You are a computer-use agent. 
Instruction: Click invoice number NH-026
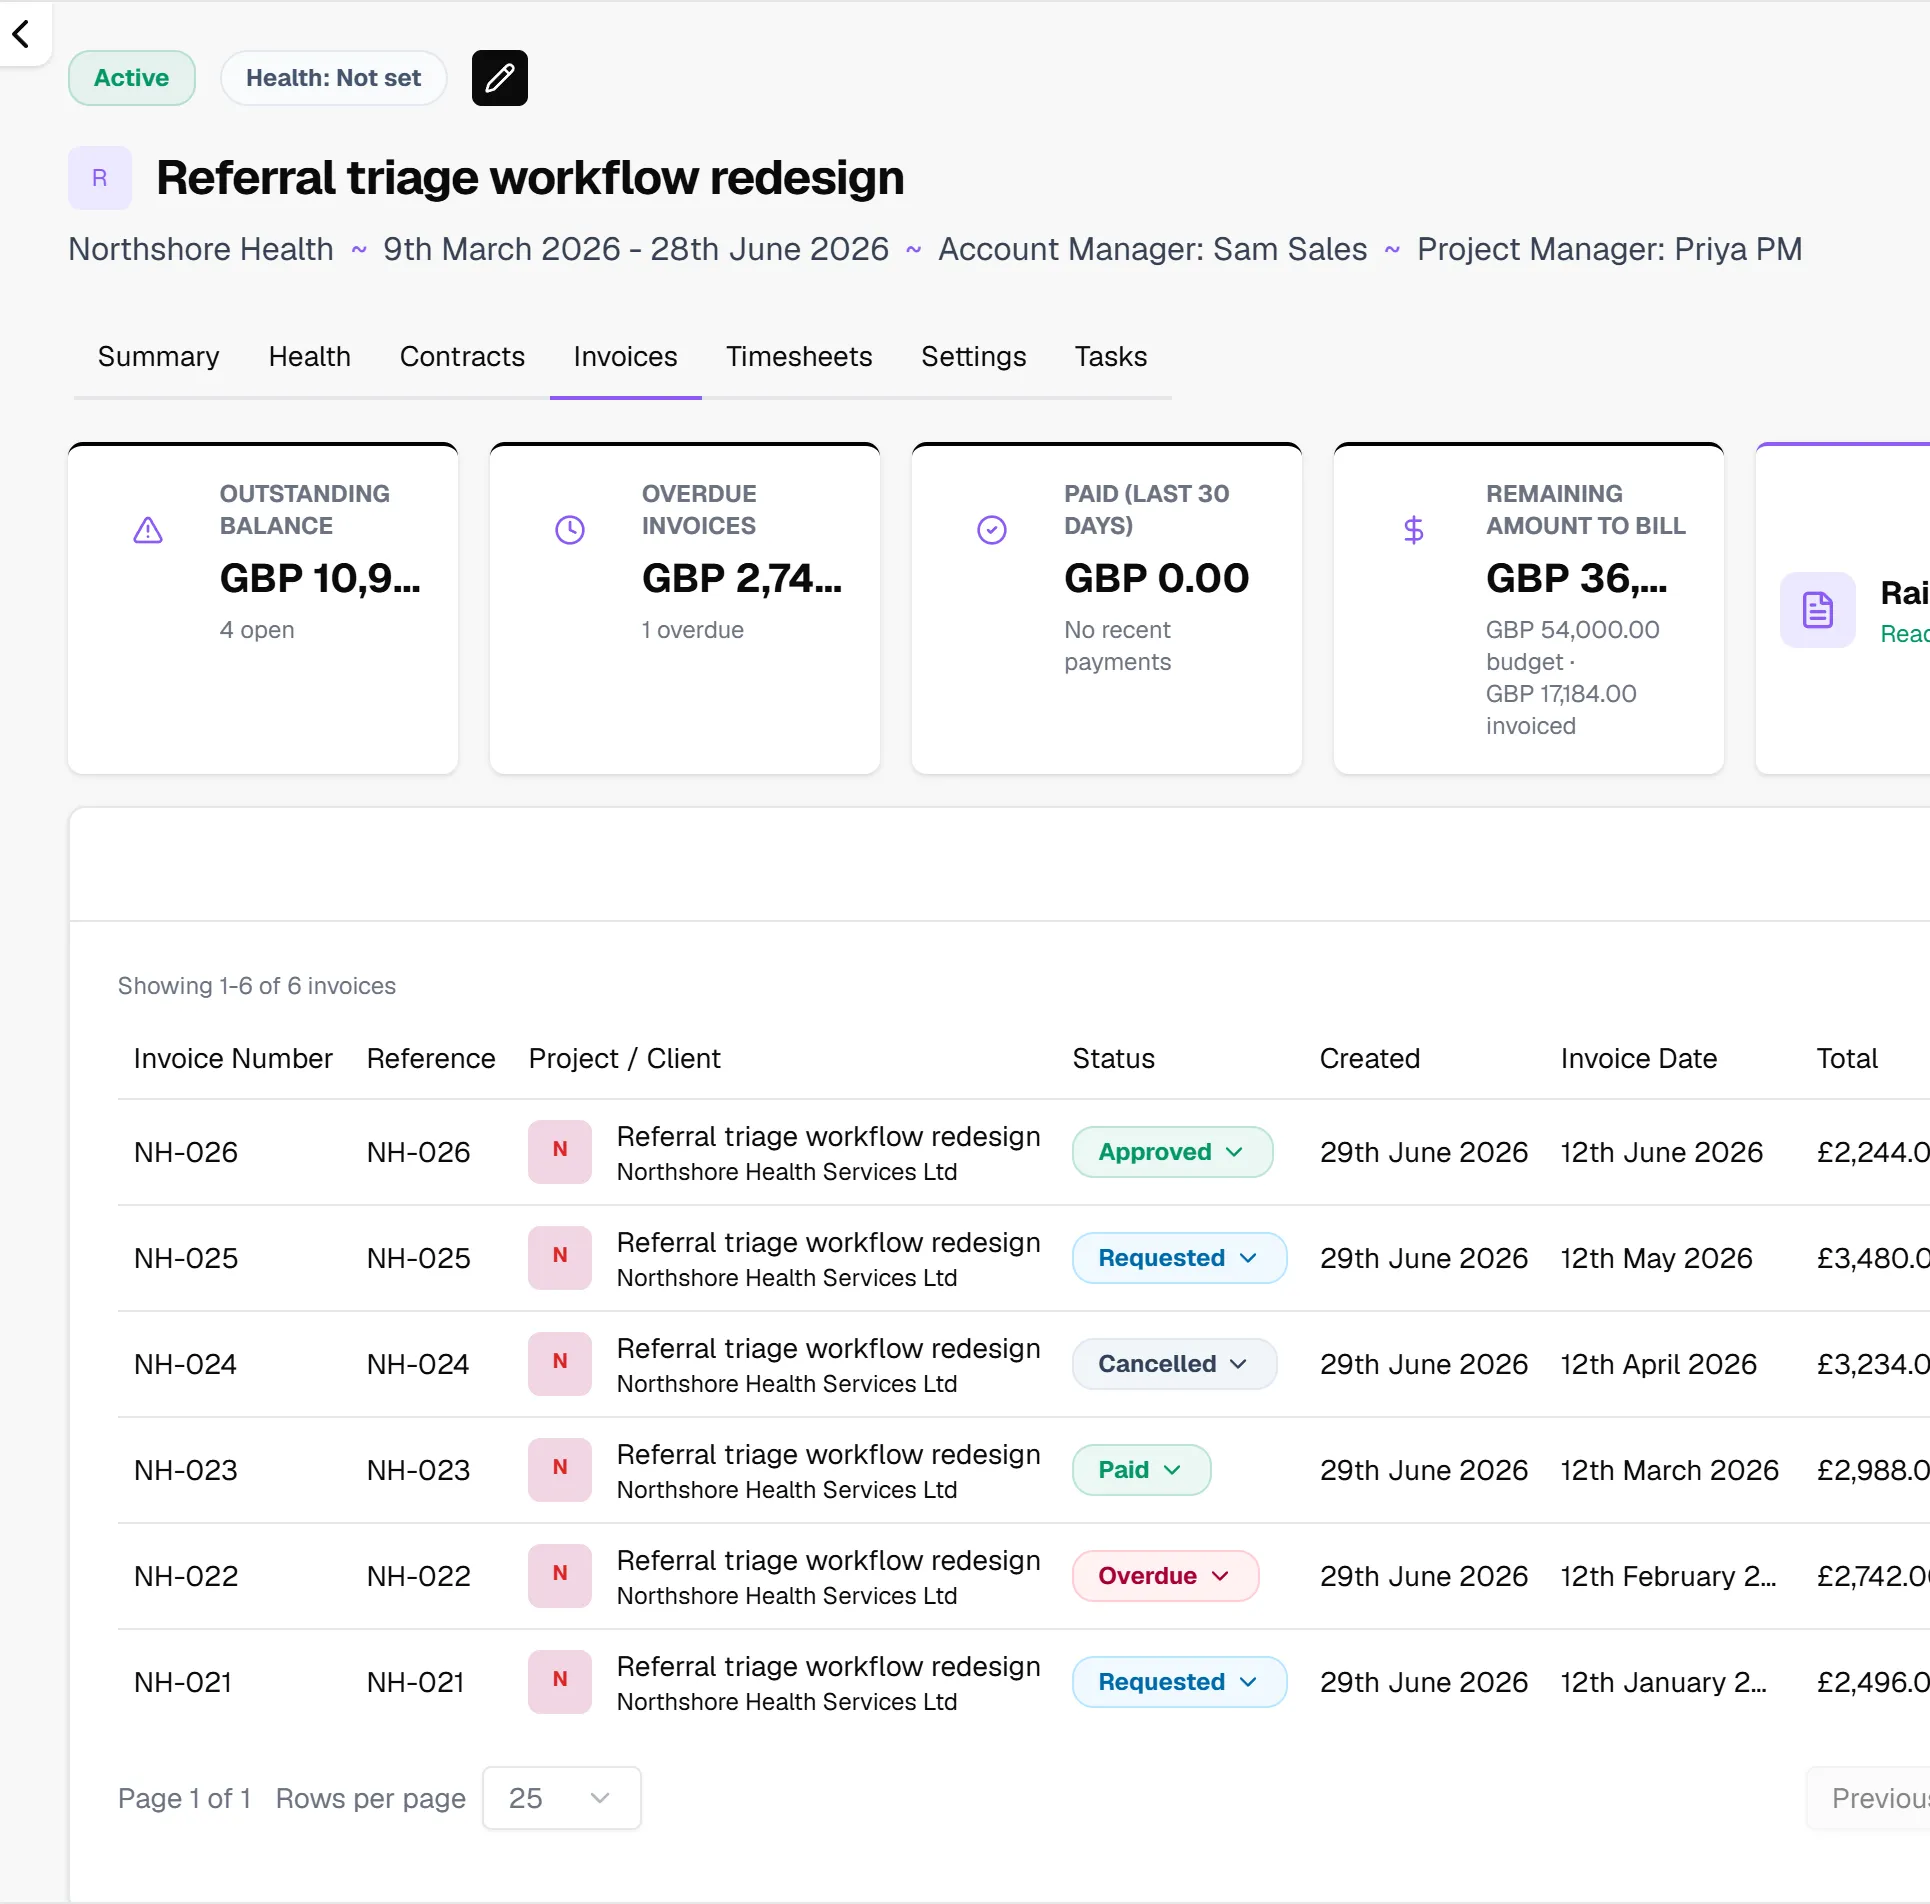tap(186, 1152)
